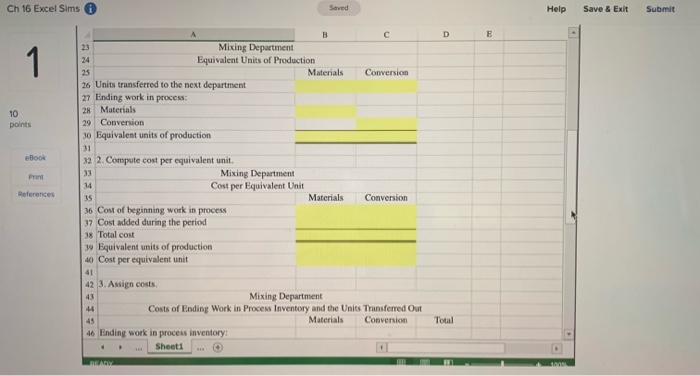
Task: Open the eBook resource
Action: click(35, 158)
